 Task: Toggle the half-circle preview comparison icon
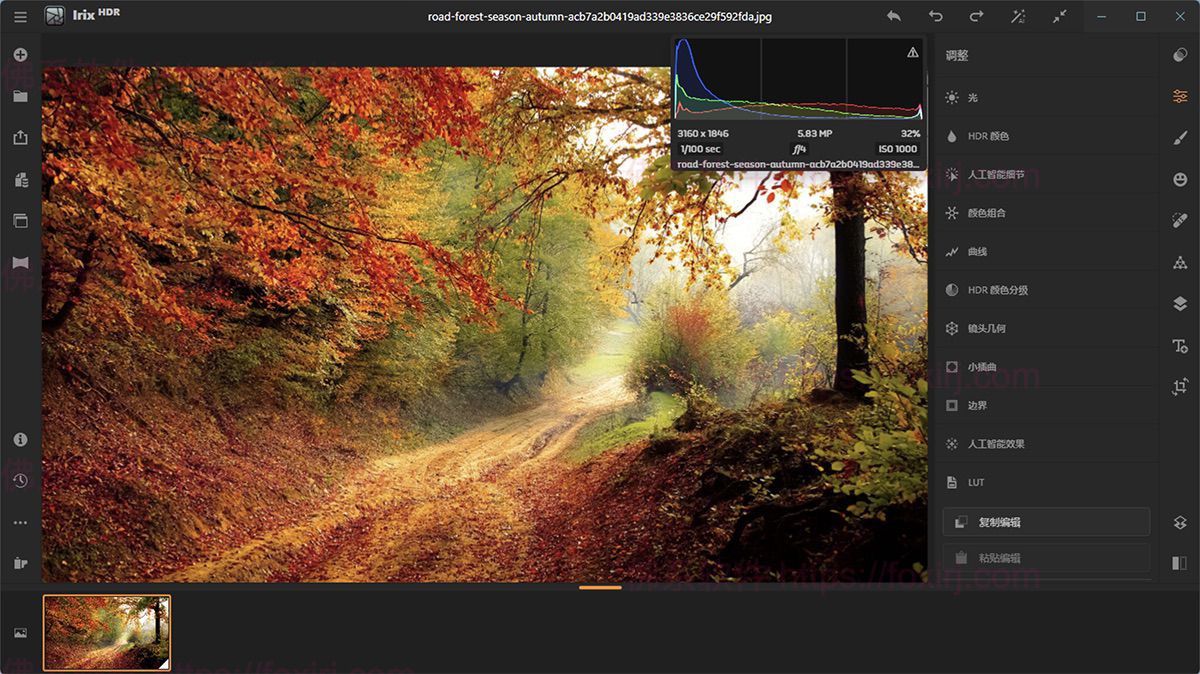[x=1178, y=55]
